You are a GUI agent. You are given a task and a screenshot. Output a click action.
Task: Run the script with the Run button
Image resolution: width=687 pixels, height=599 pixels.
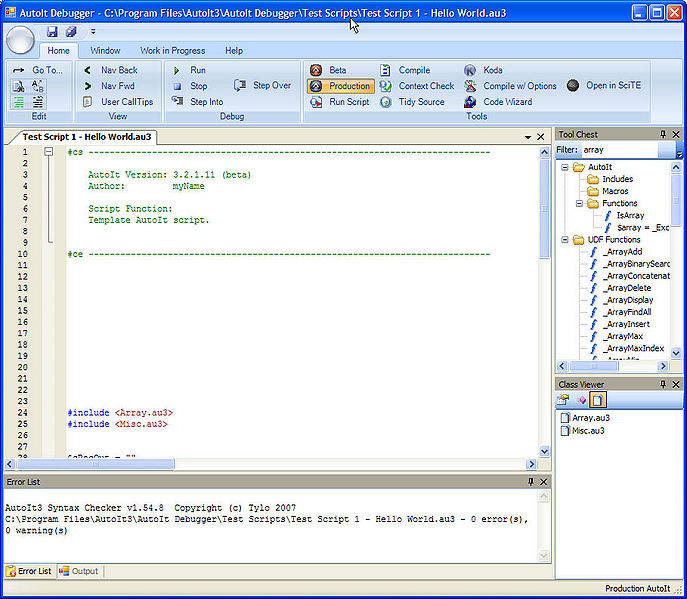189,70
